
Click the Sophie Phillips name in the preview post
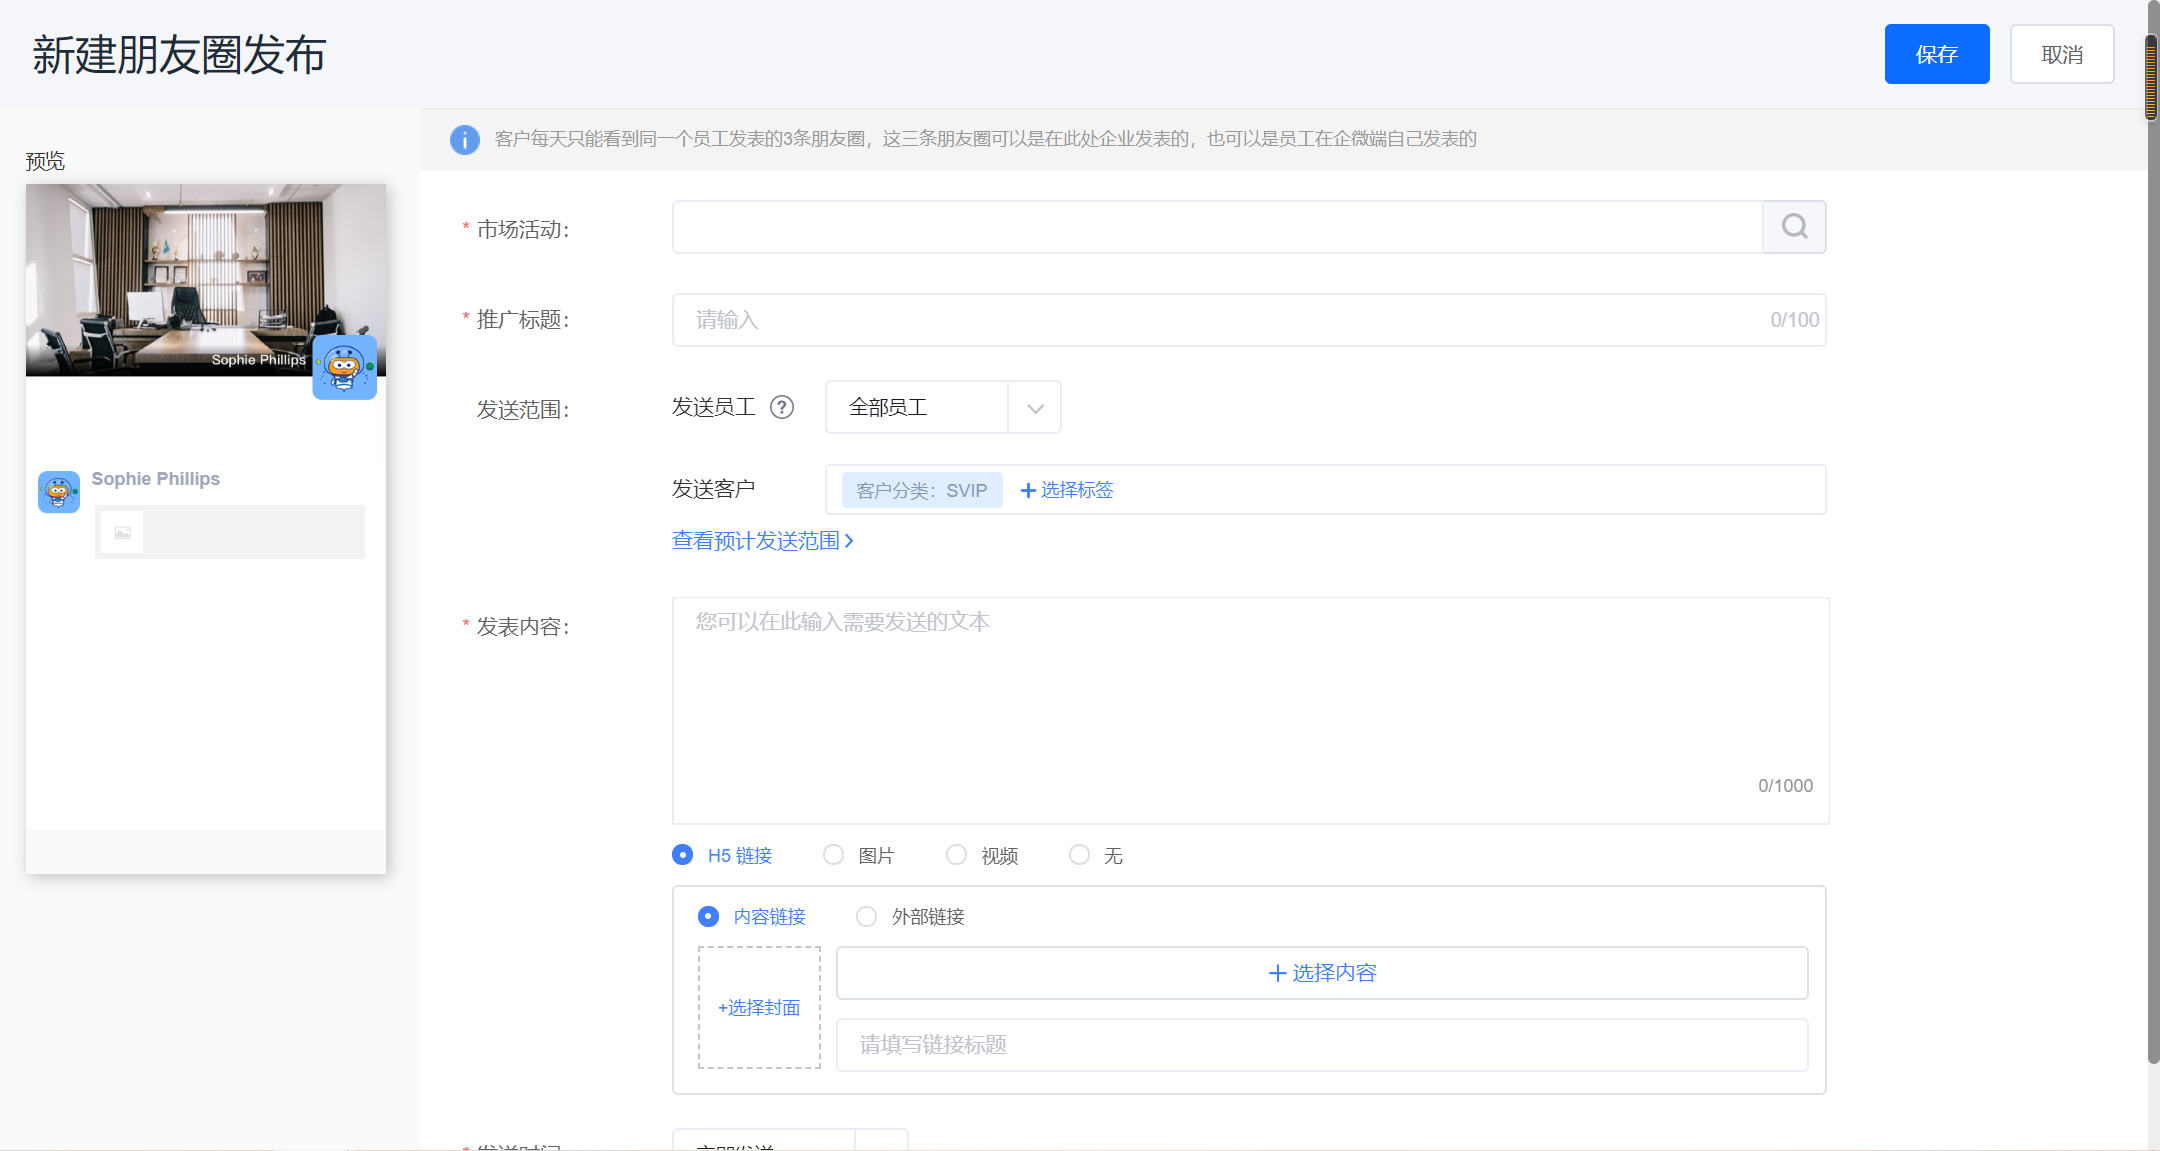pyautogui.click(x=156, y=479)
